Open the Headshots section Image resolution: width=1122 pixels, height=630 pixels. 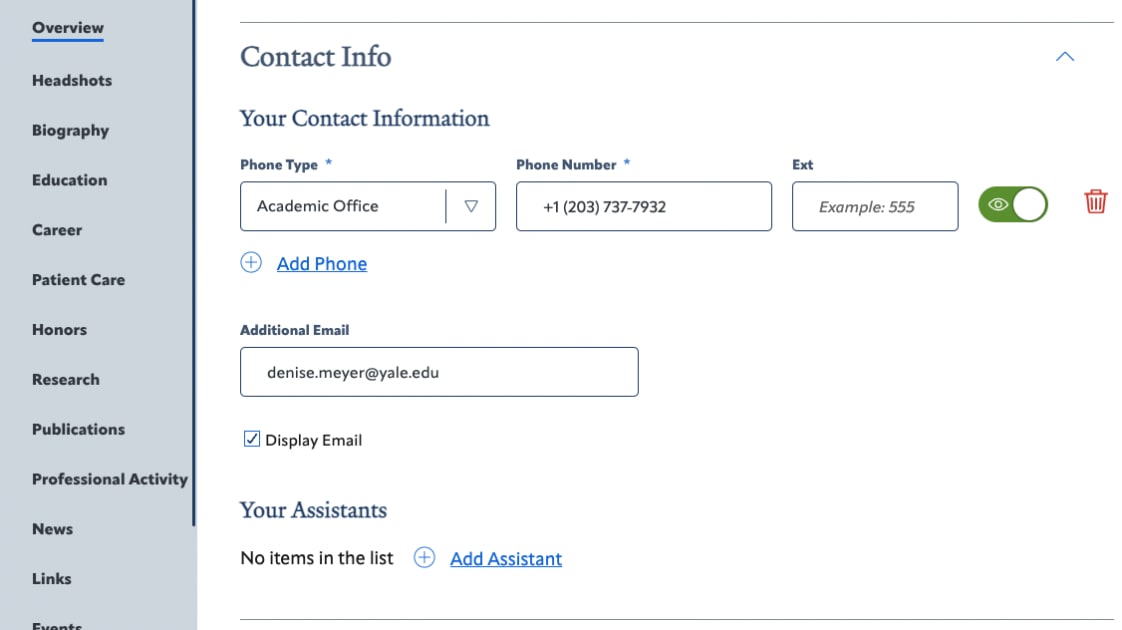[71, 80]
